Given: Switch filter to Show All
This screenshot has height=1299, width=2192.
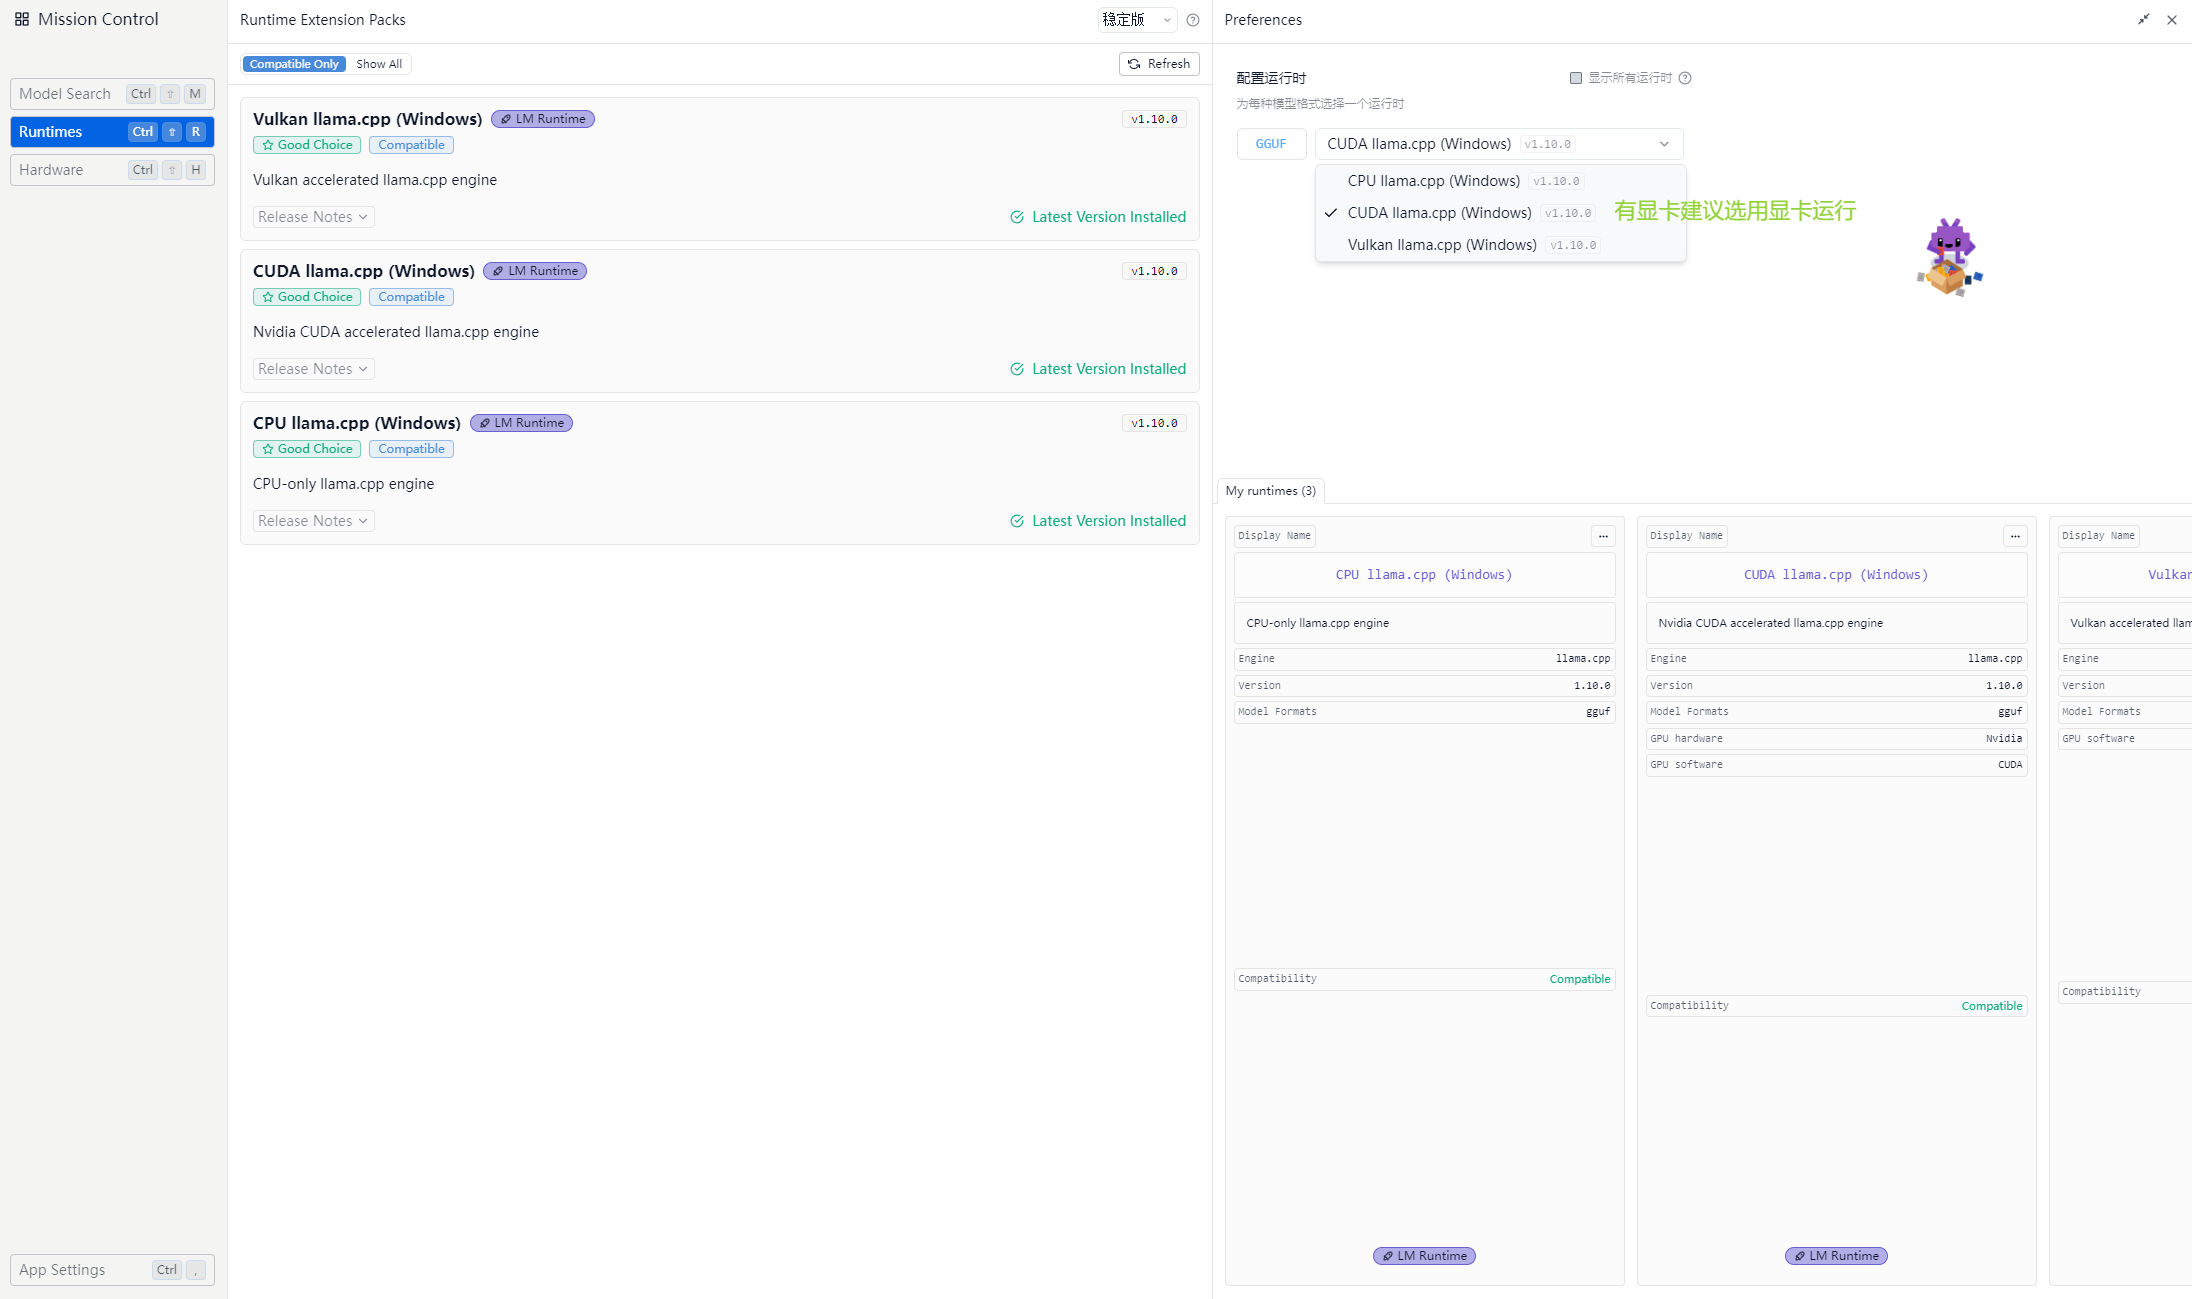Looking at the screenshot, I should click(379, 64).
